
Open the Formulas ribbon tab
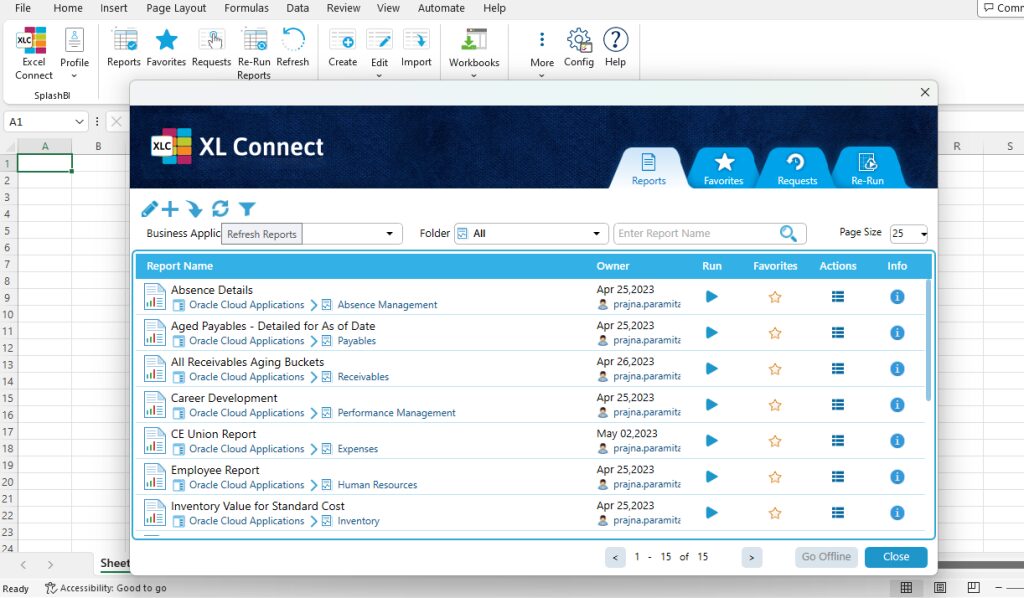point(246,8)
